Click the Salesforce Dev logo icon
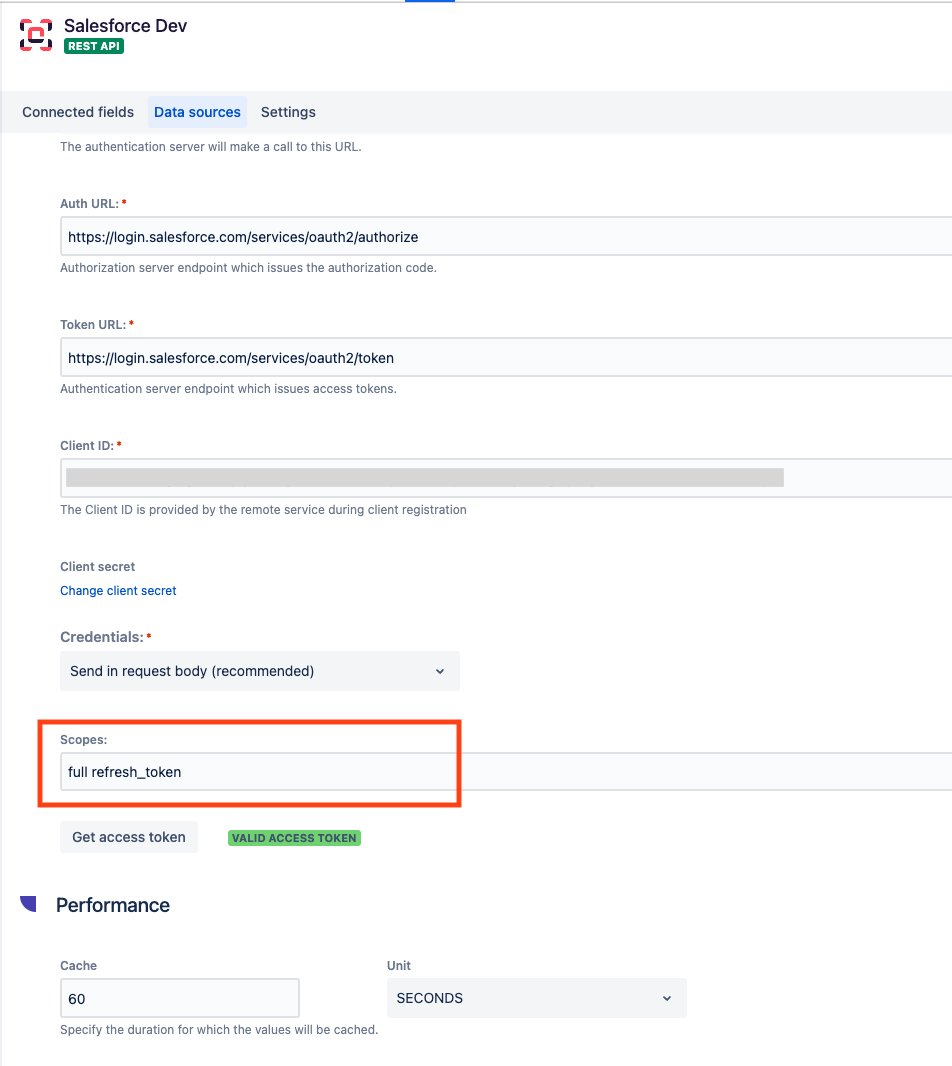Viewport: 952px width, 1066px height. (36, 35)
